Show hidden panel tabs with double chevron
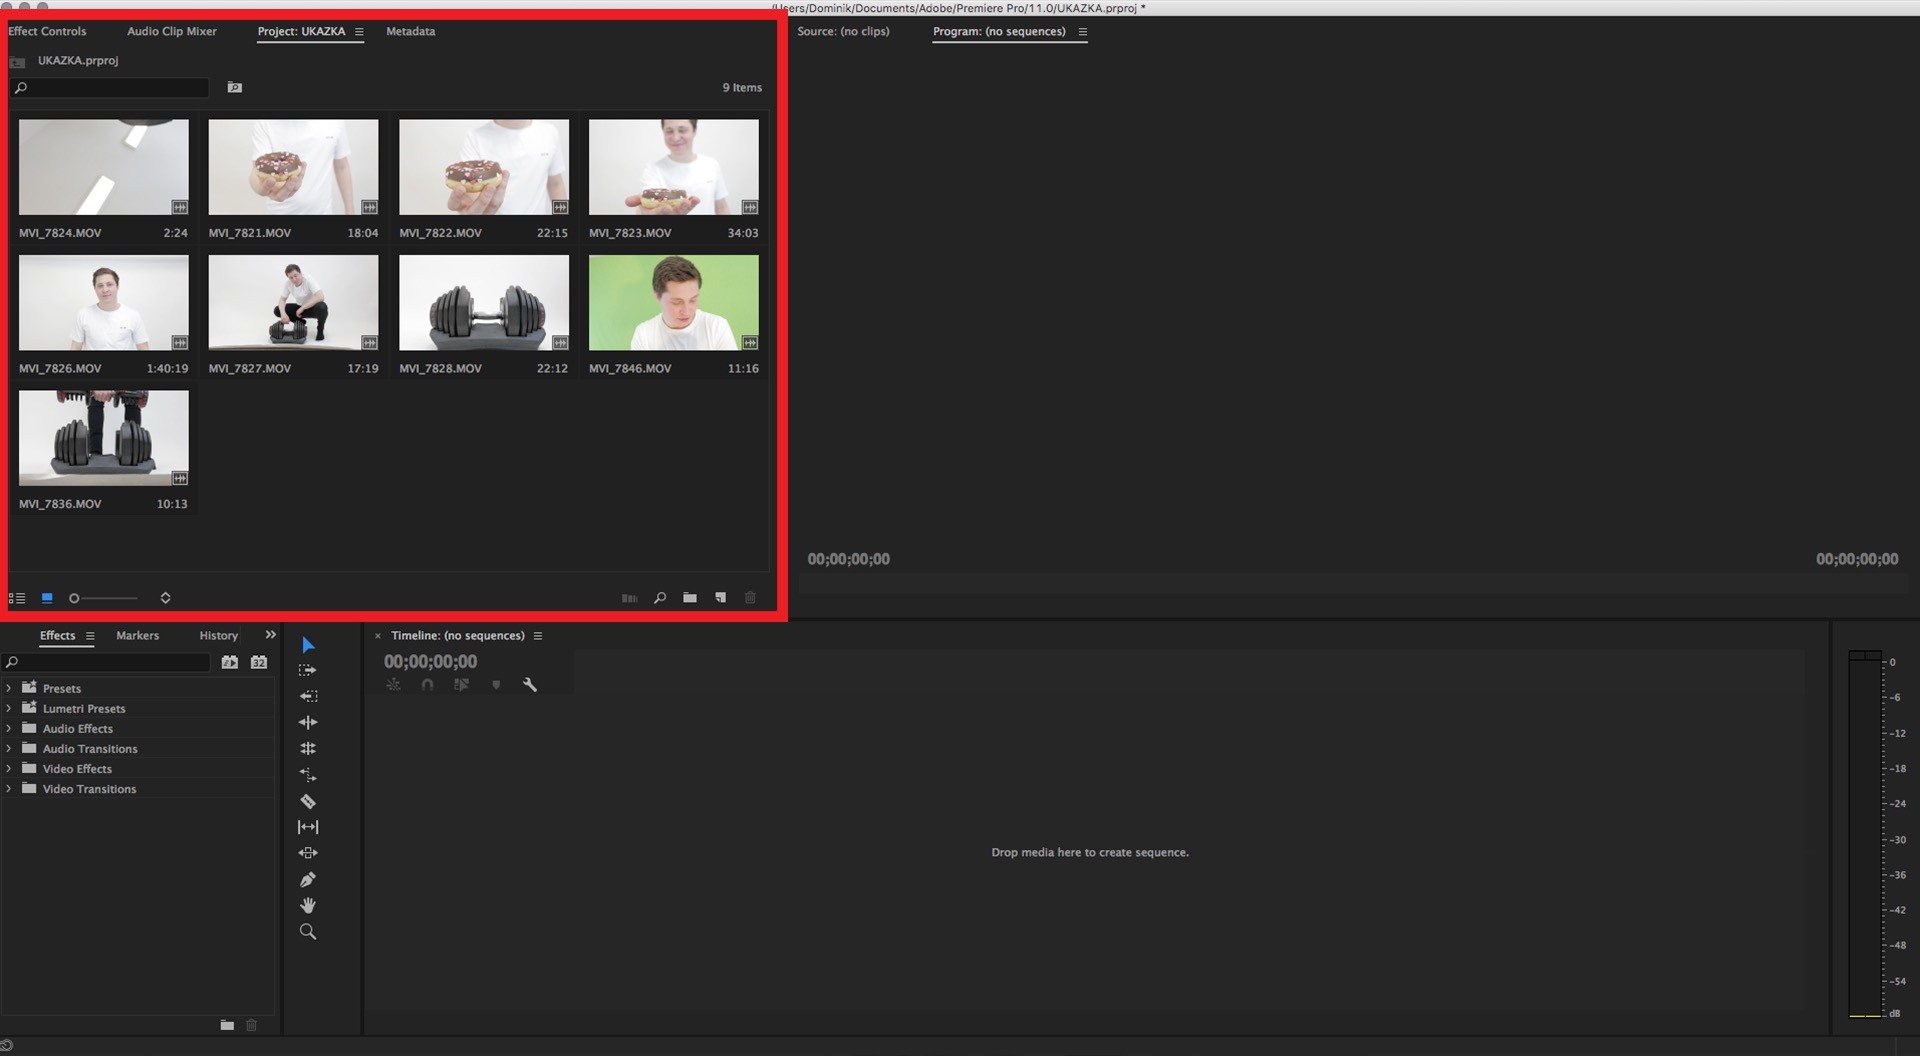 click(270, 635)
